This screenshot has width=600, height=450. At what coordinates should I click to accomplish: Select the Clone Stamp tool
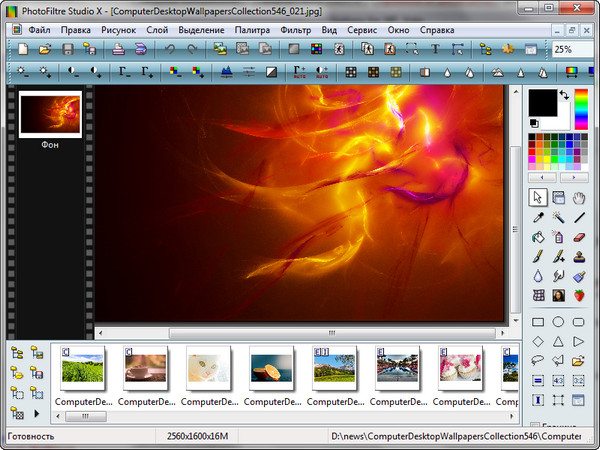(x=580, y=256)
